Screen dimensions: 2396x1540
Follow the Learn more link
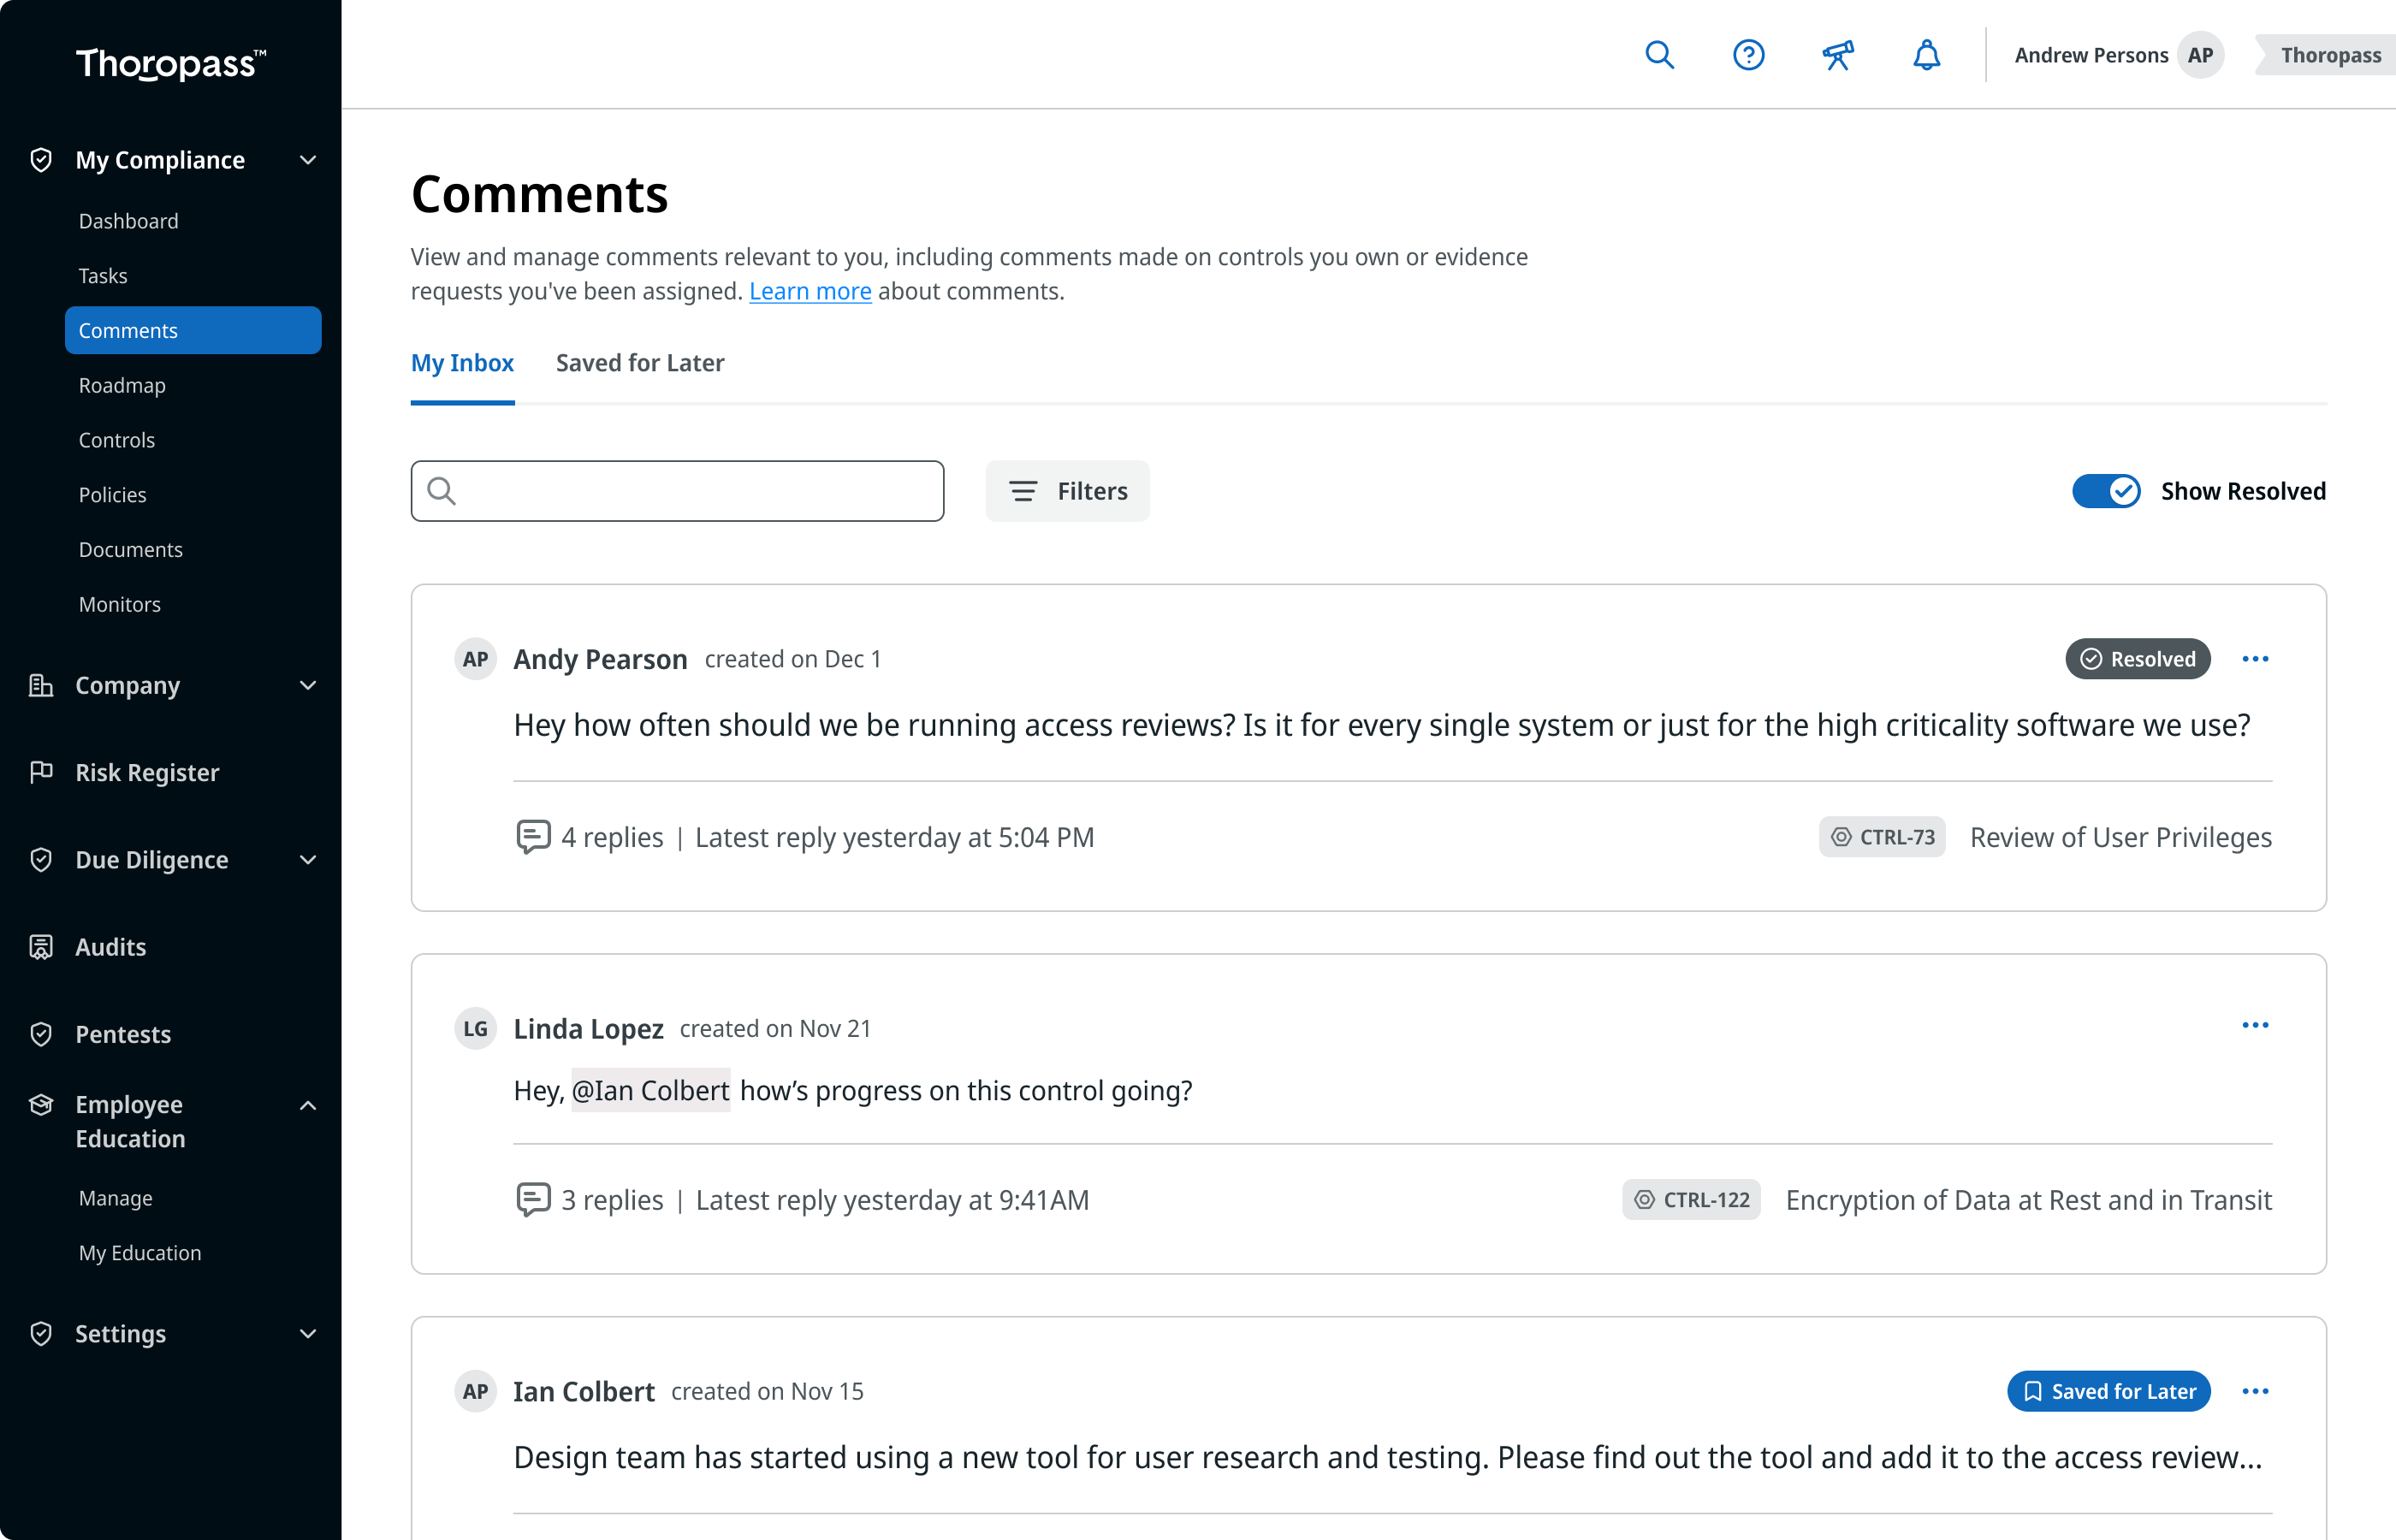click(x=810, y=291)
